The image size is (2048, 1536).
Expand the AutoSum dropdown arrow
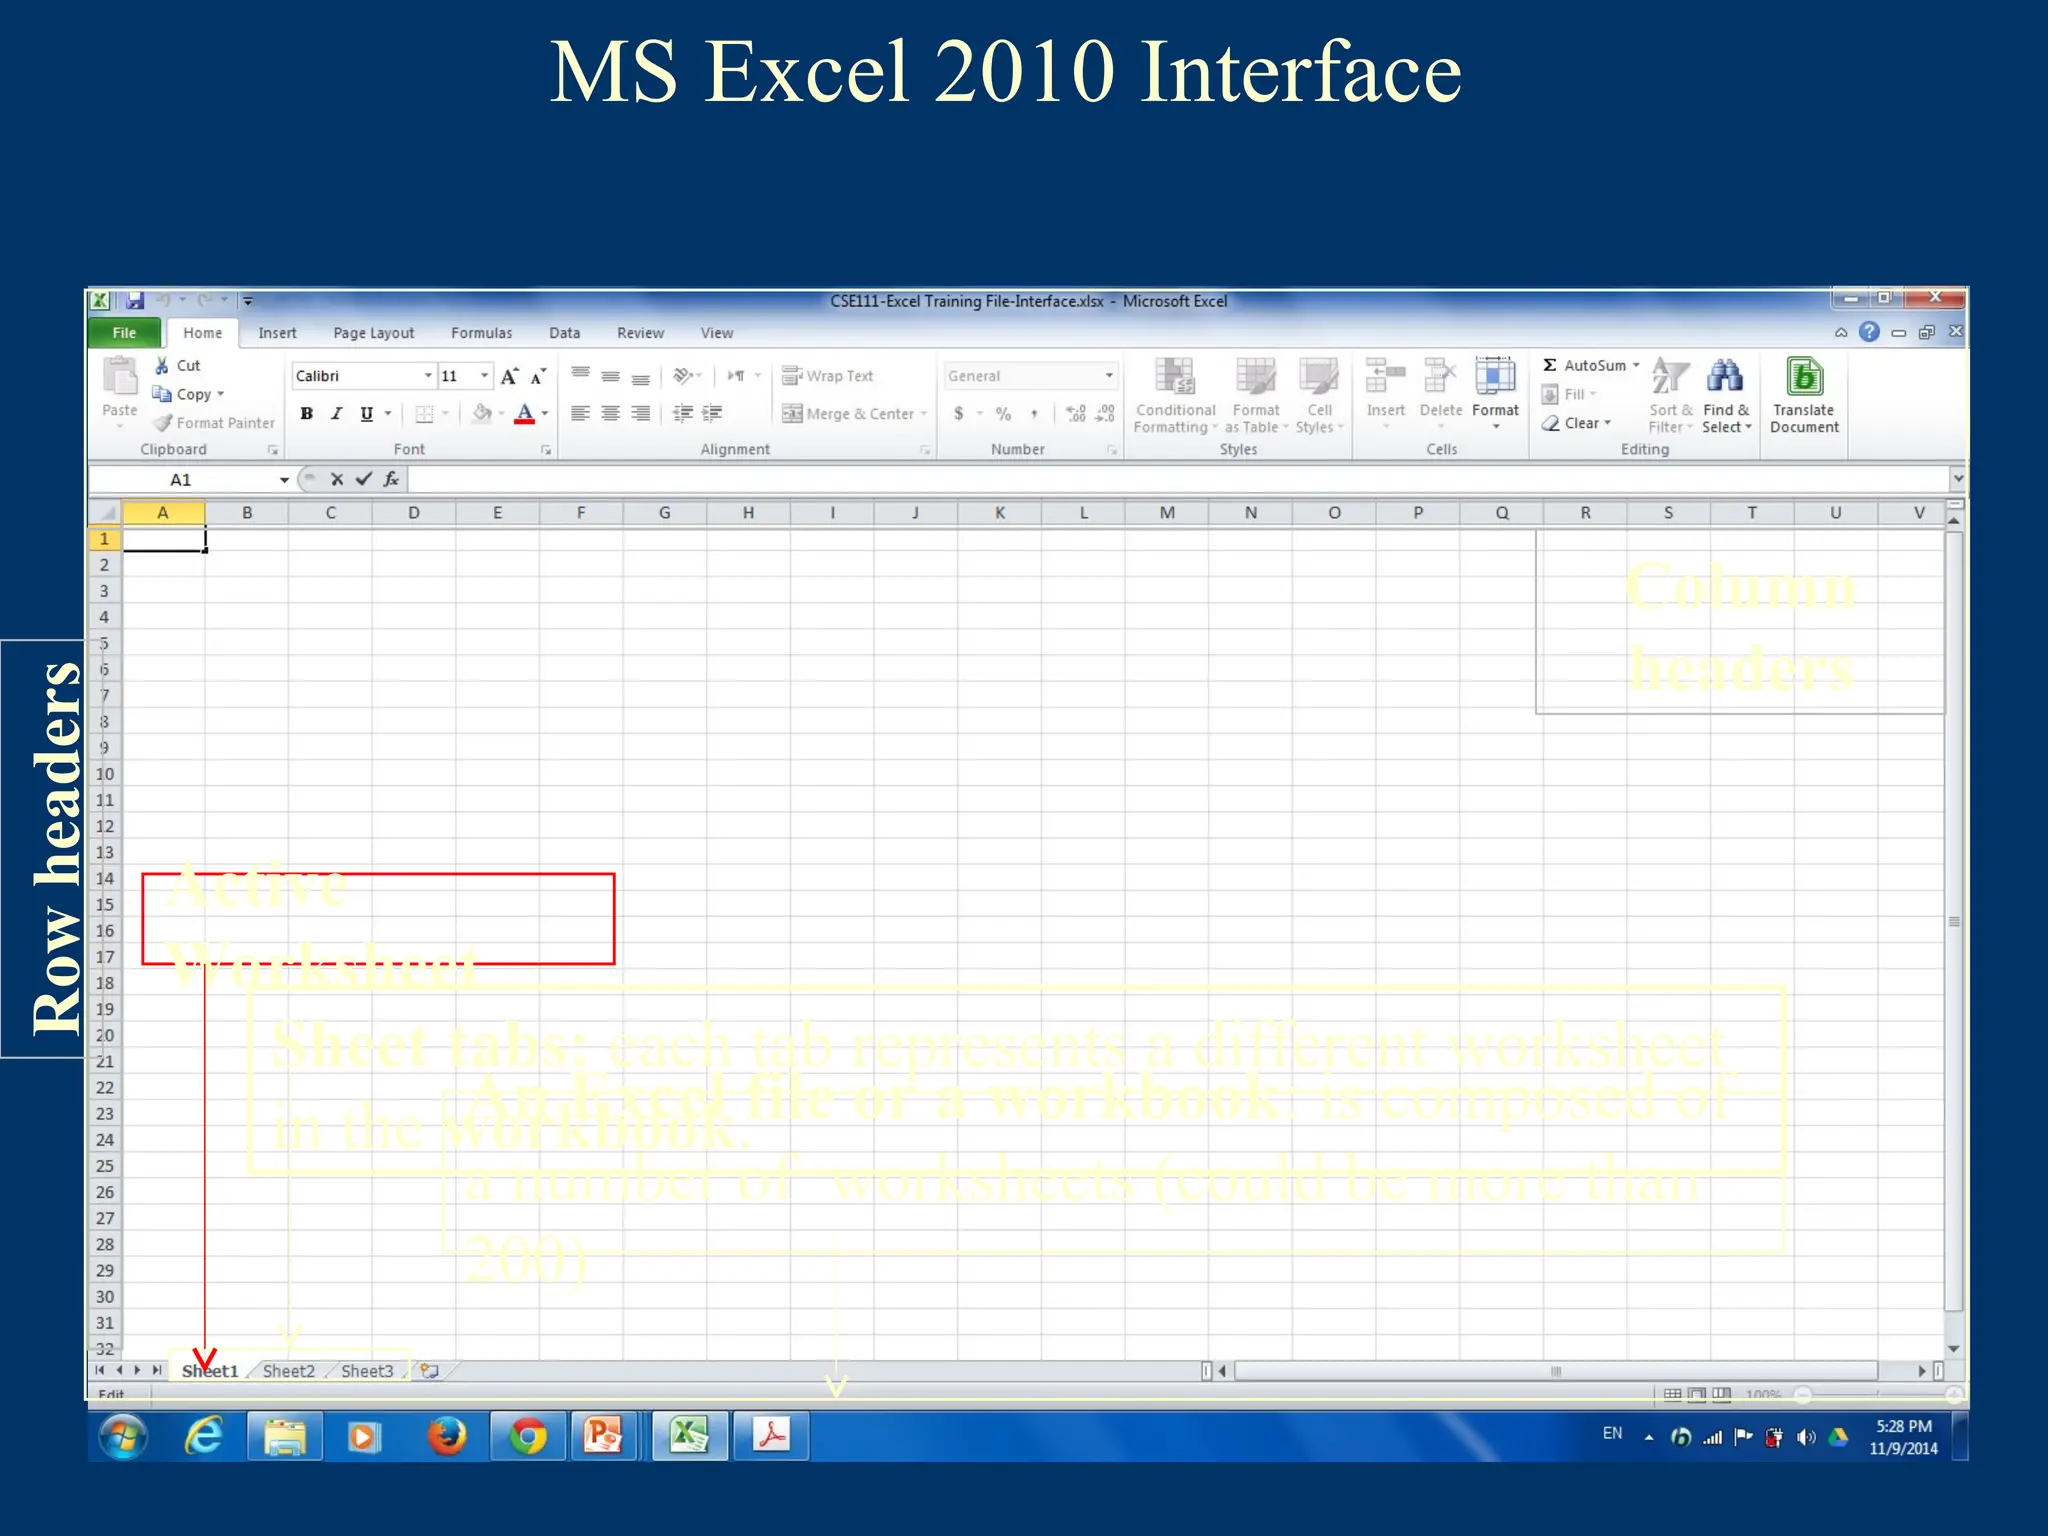1636,366
